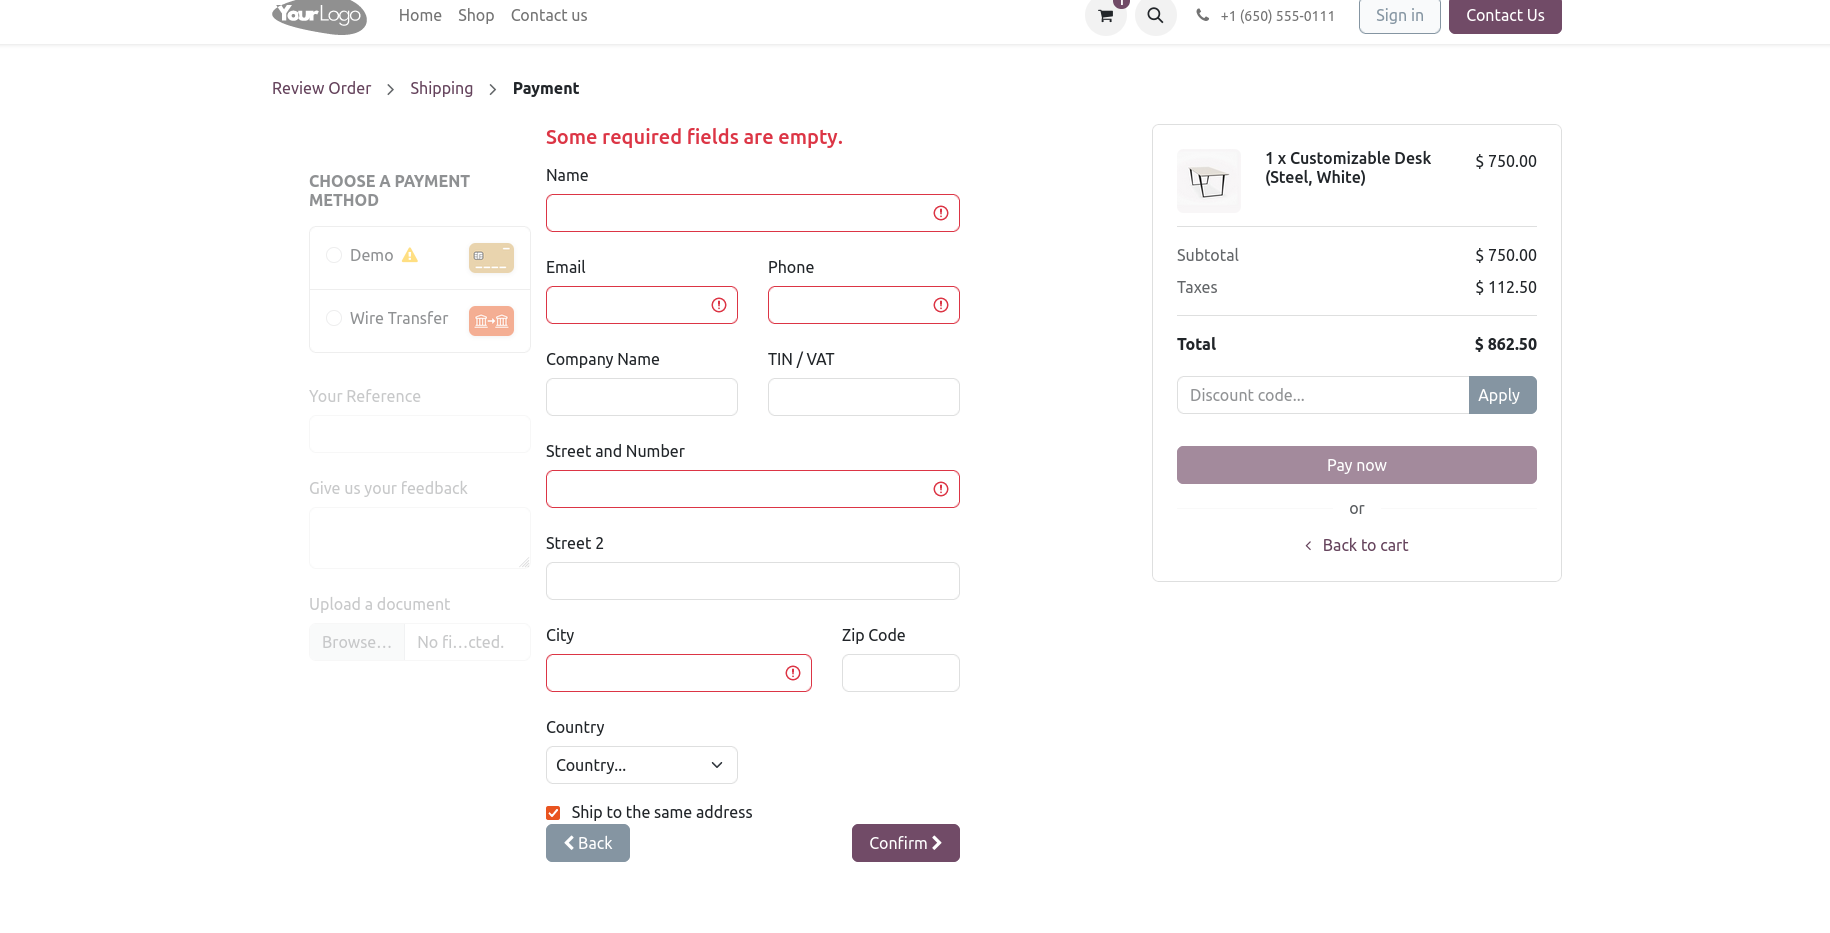Open the Home menu item

(x=420, y=15)
